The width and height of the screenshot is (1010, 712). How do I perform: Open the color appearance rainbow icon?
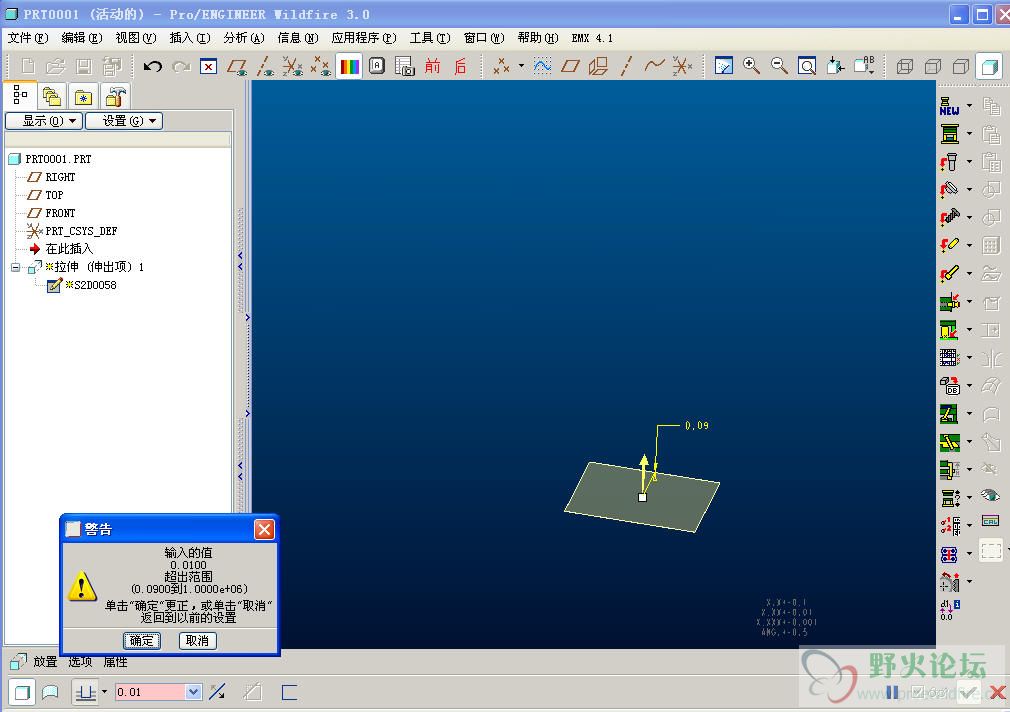pyautogui.click(x=350, y=66)
